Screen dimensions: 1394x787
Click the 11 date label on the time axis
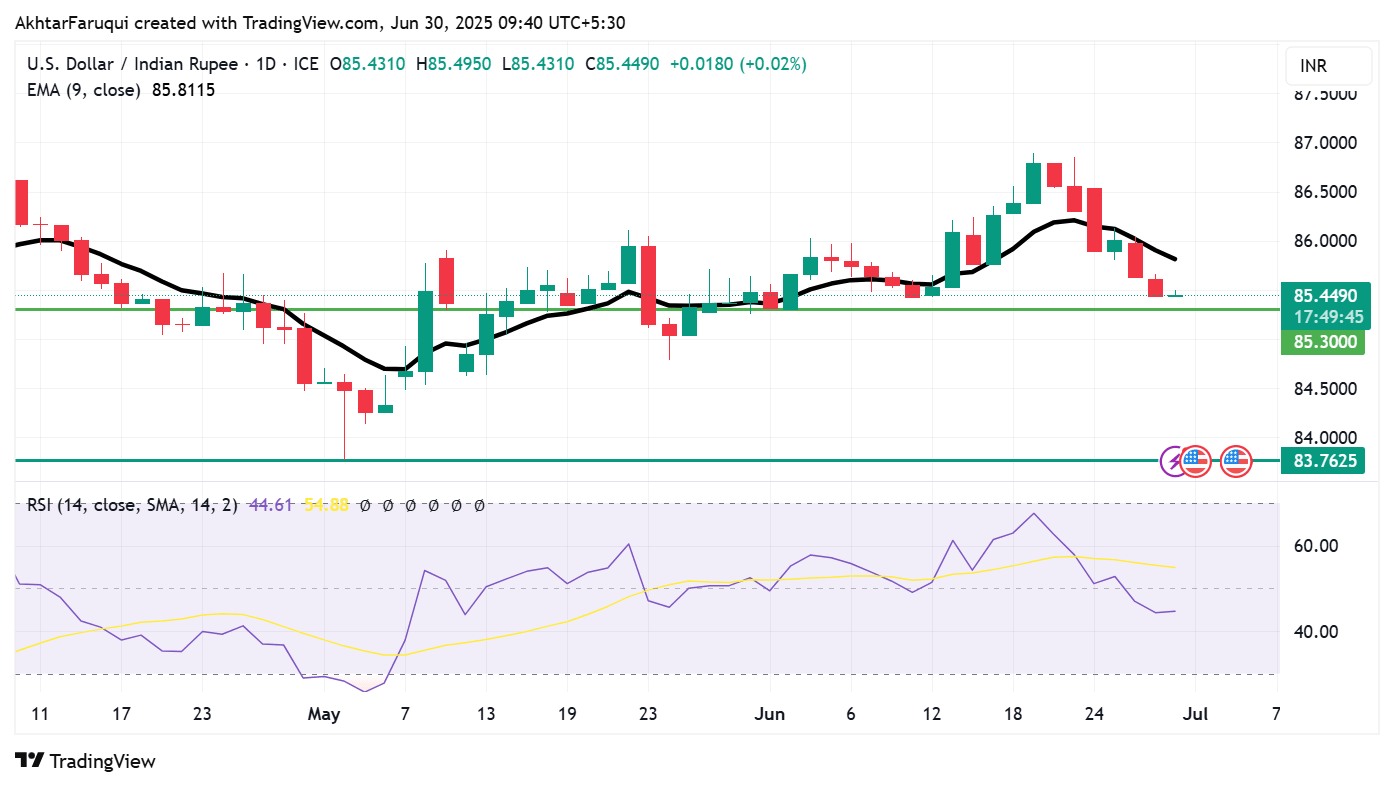click(x=41, y=714)
